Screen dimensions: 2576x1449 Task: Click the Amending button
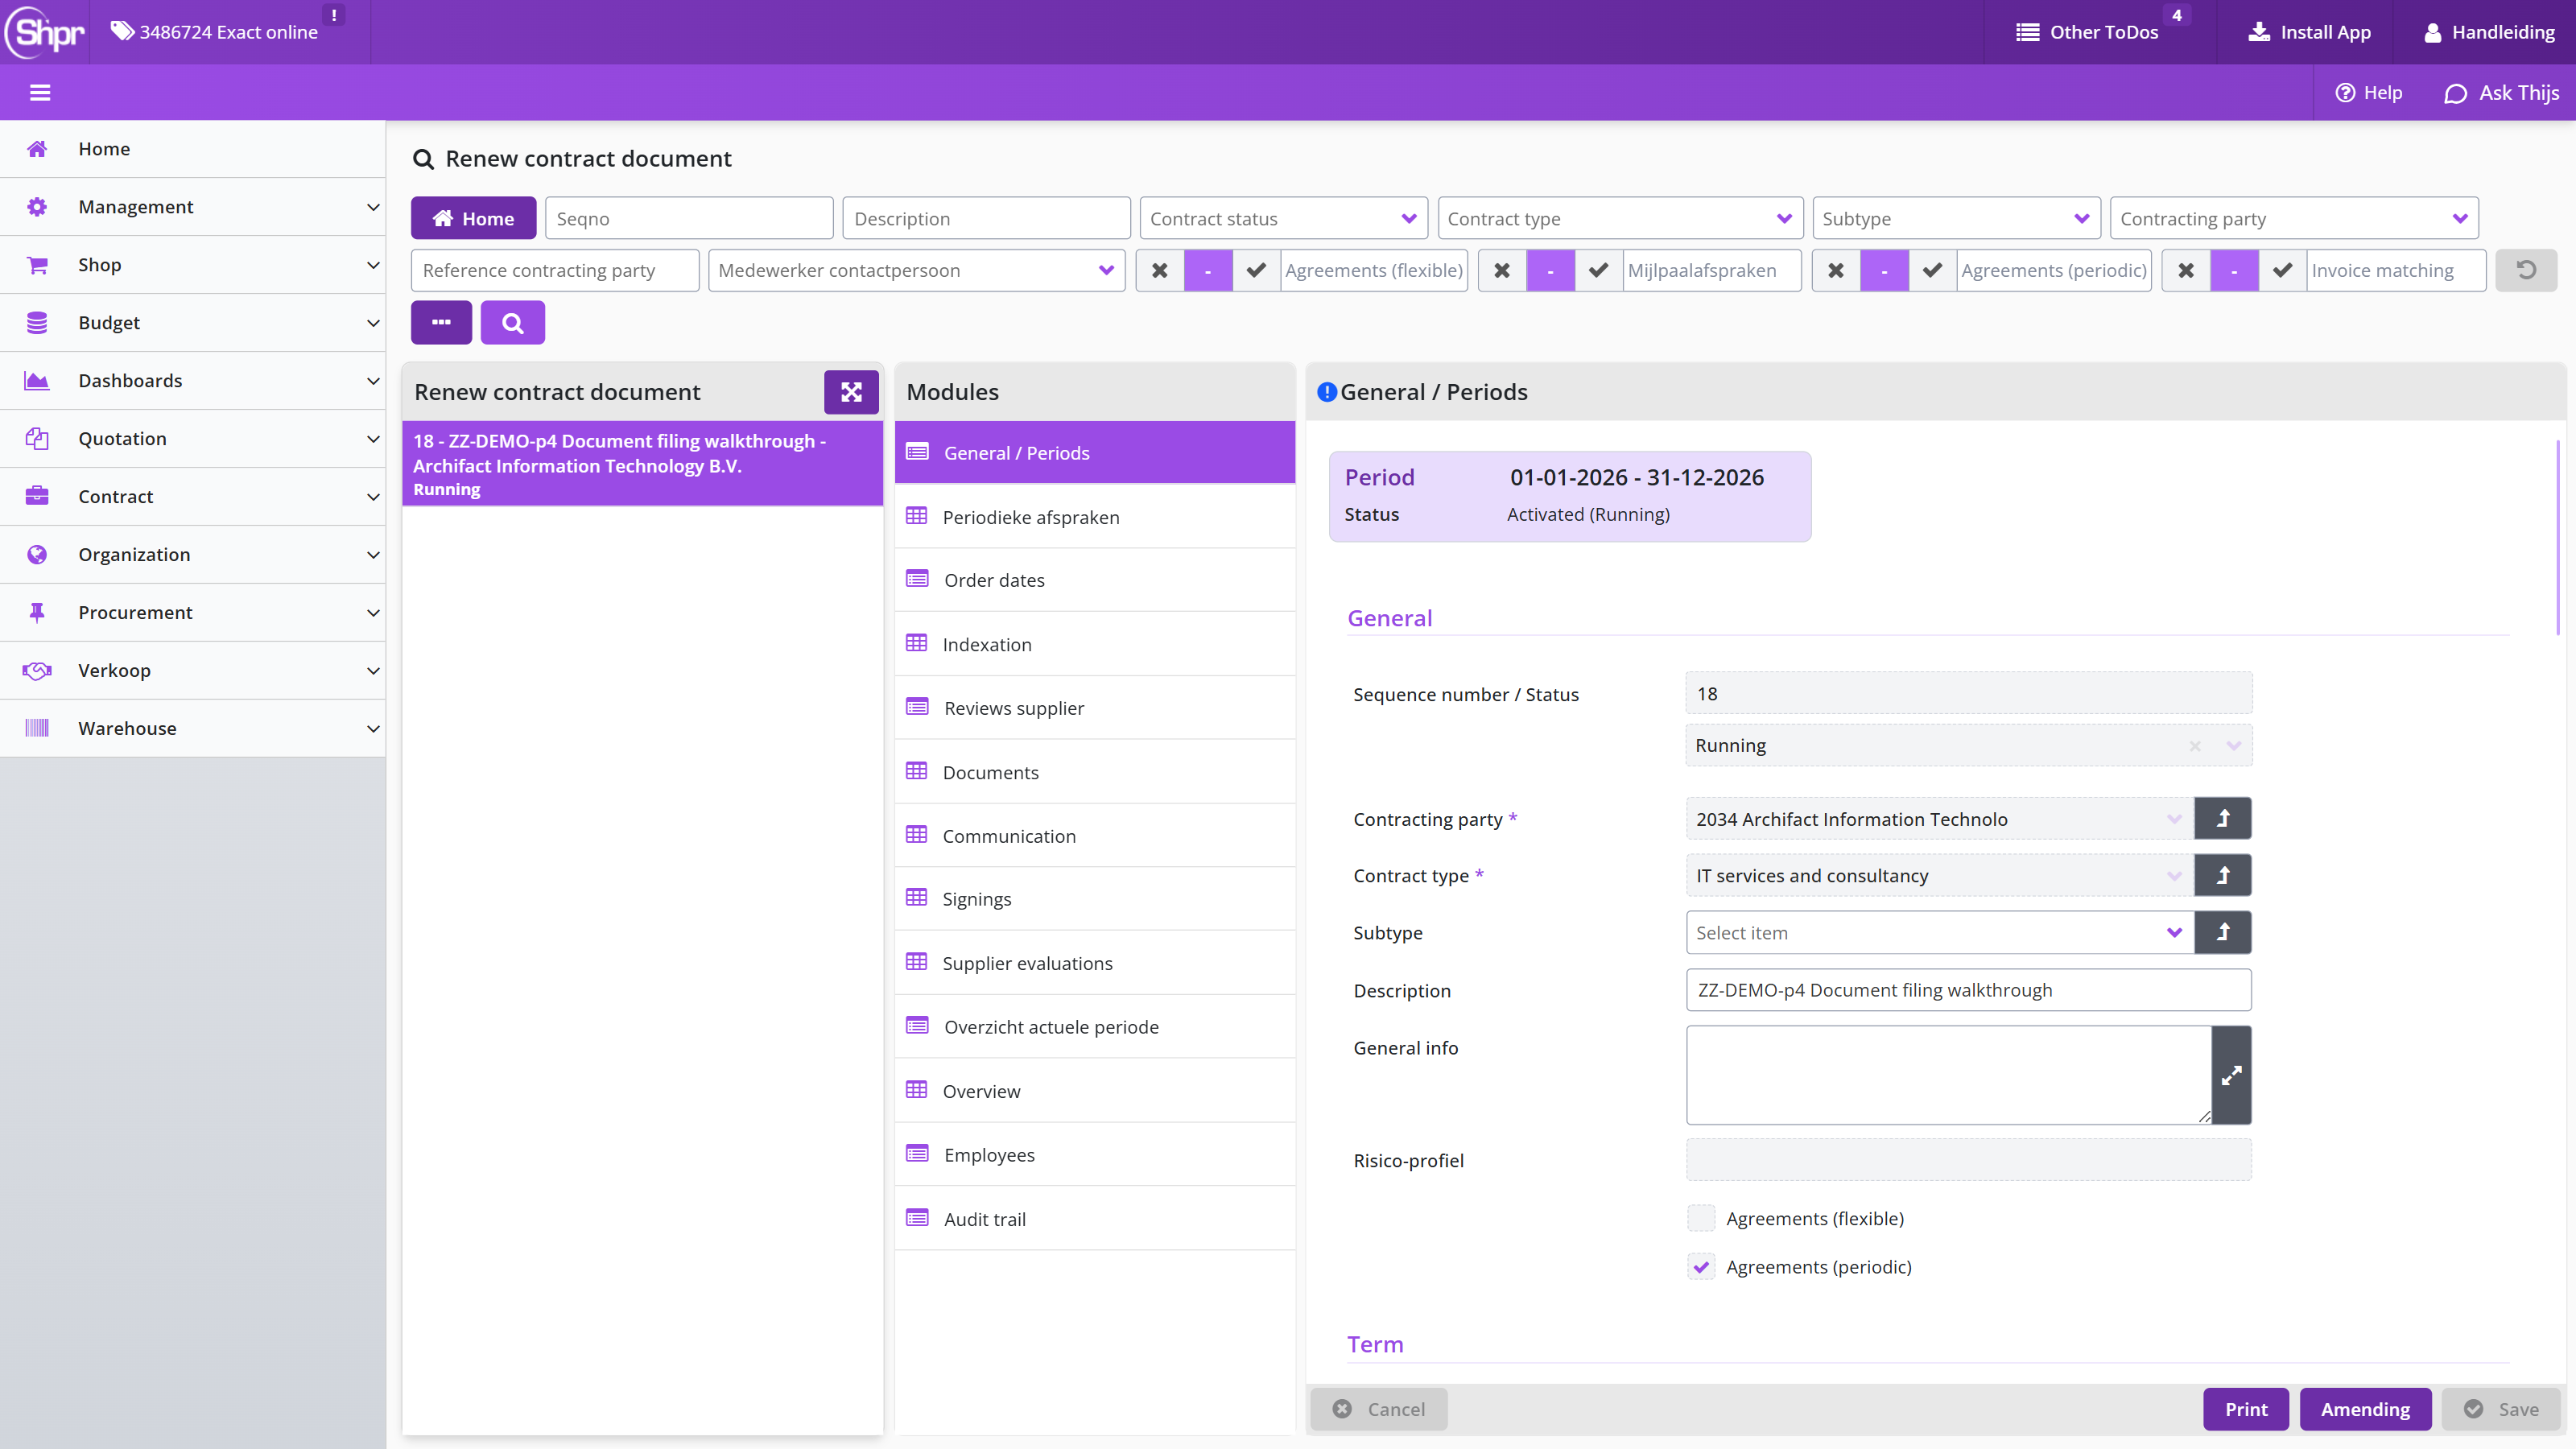pyautogui.click(x=2365, y=1409)
